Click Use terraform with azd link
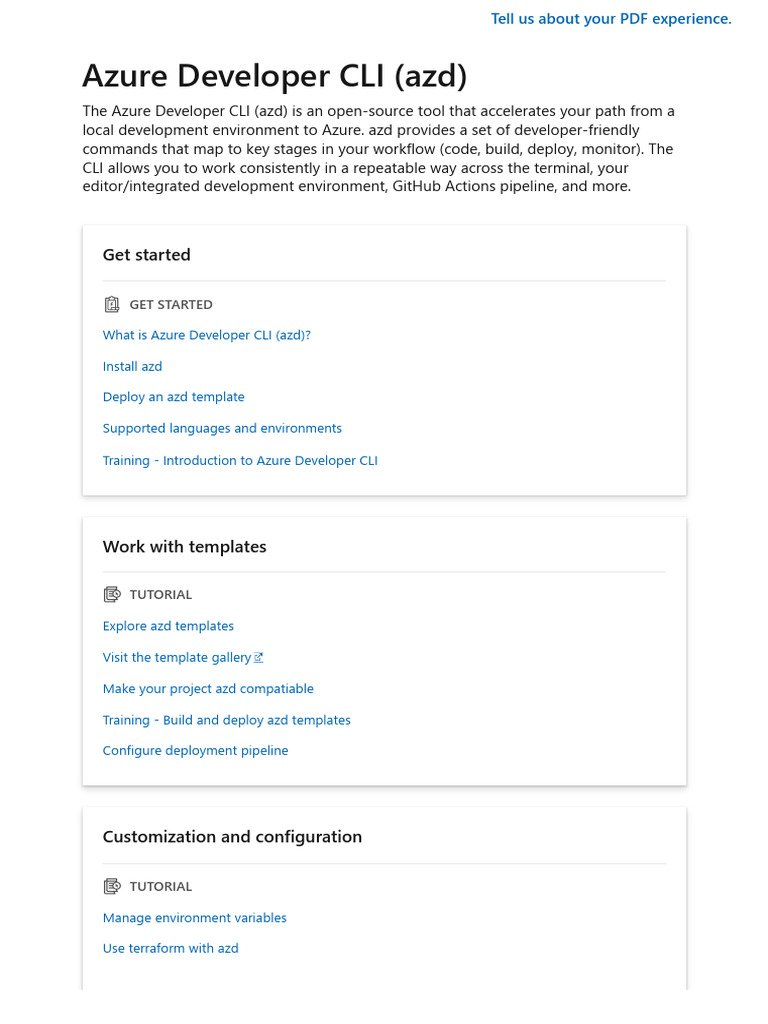The width and height of the screenshot is (768, 1024). 170,948
